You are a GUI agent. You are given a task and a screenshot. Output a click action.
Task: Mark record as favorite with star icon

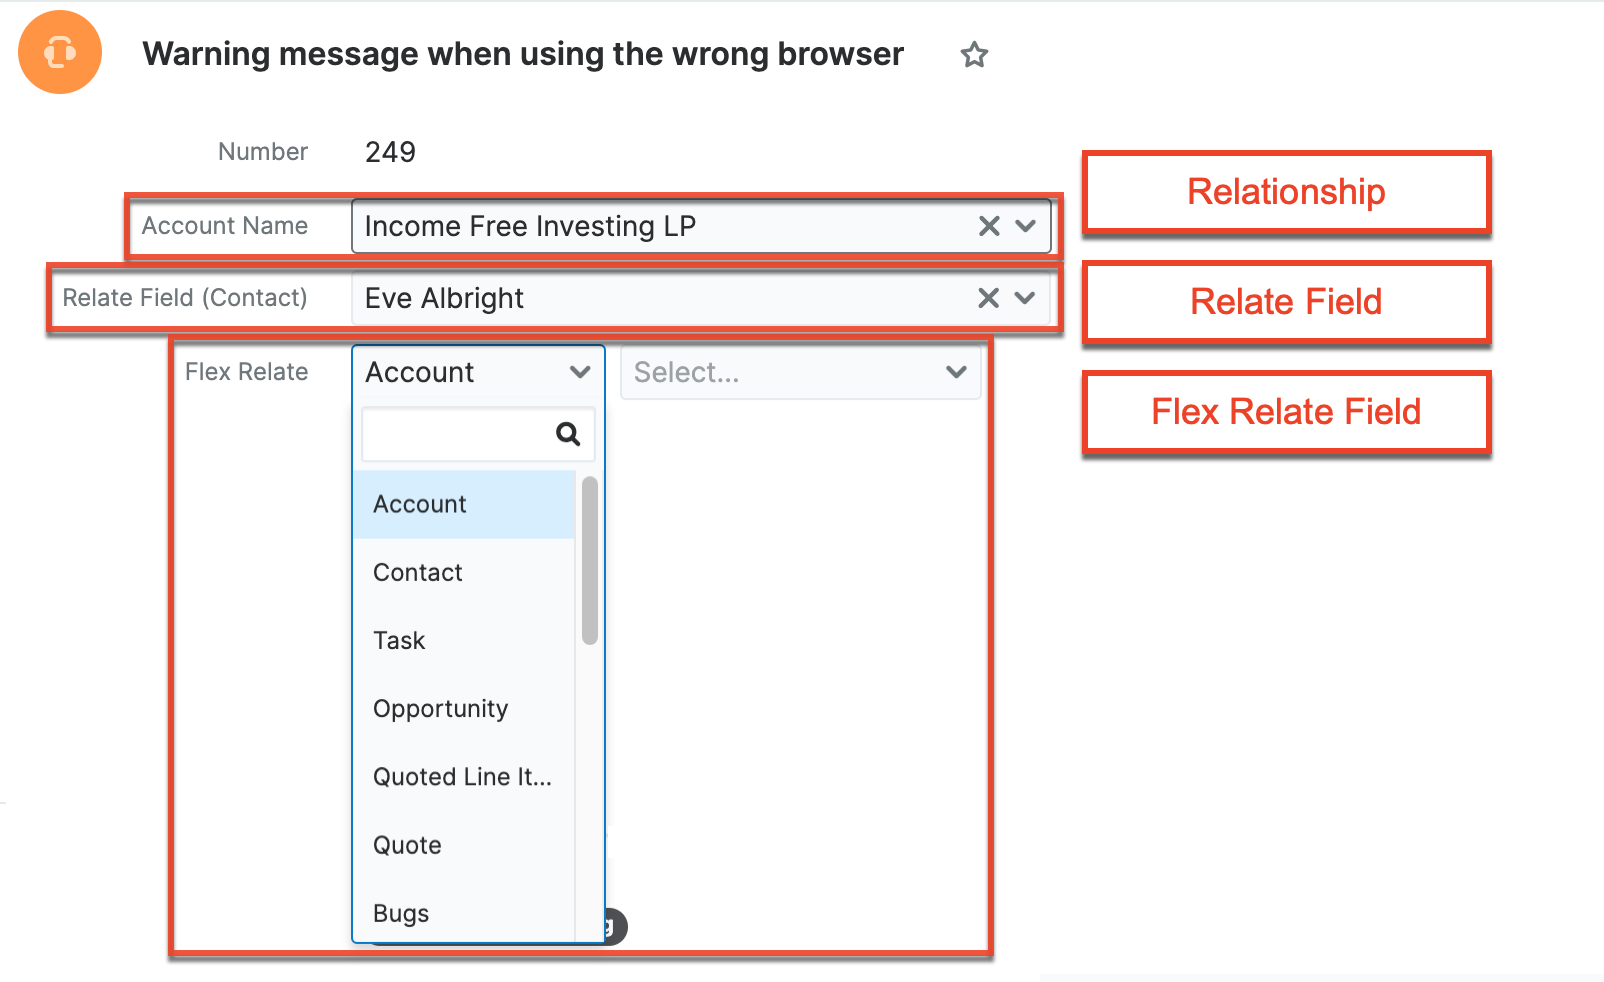(974, 55)
